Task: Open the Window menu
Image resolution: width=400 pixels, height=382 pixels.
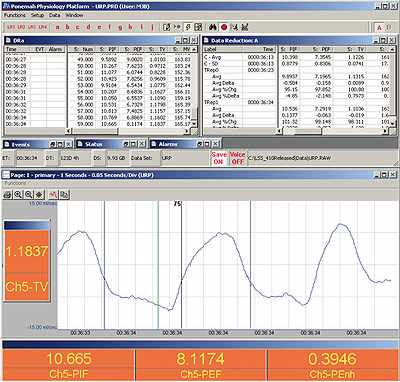Action: [x=74, y=15]
